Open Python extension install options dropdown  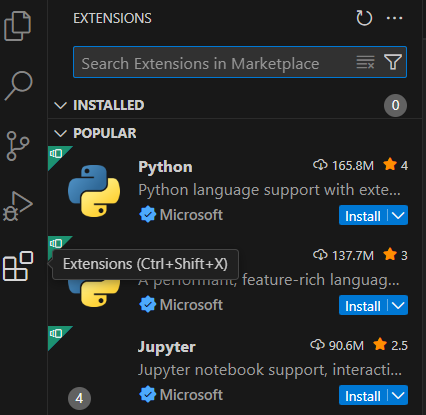coord(398,215)
